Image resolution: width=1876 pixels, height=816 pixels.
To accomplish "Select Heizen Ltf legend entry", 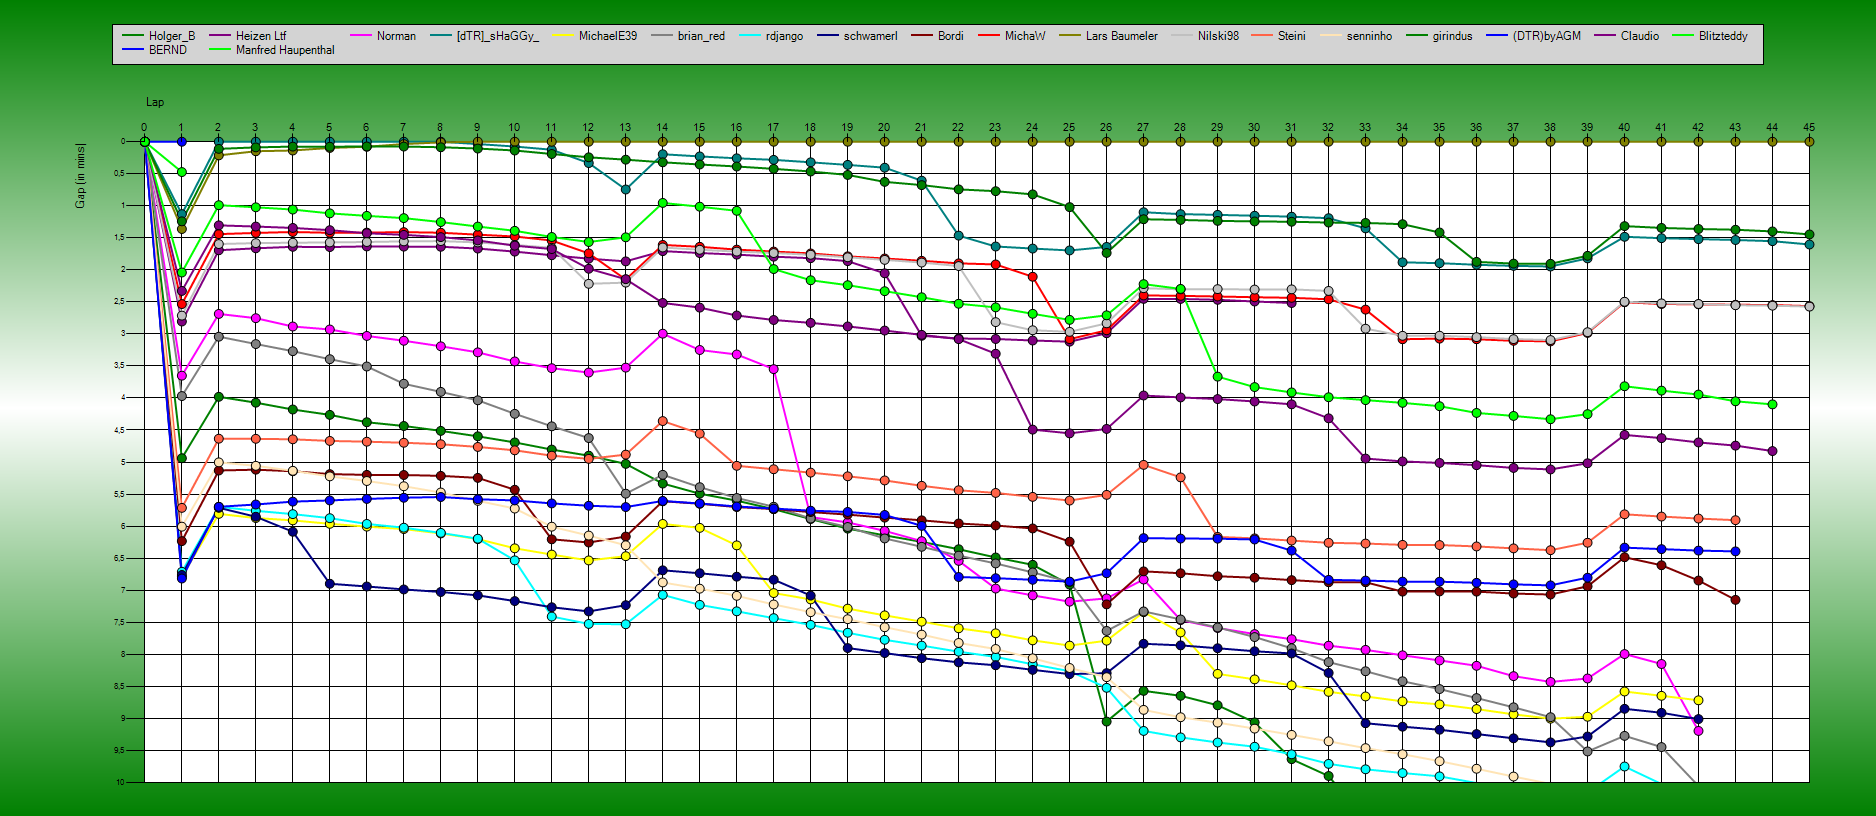I will click(261, 36).
